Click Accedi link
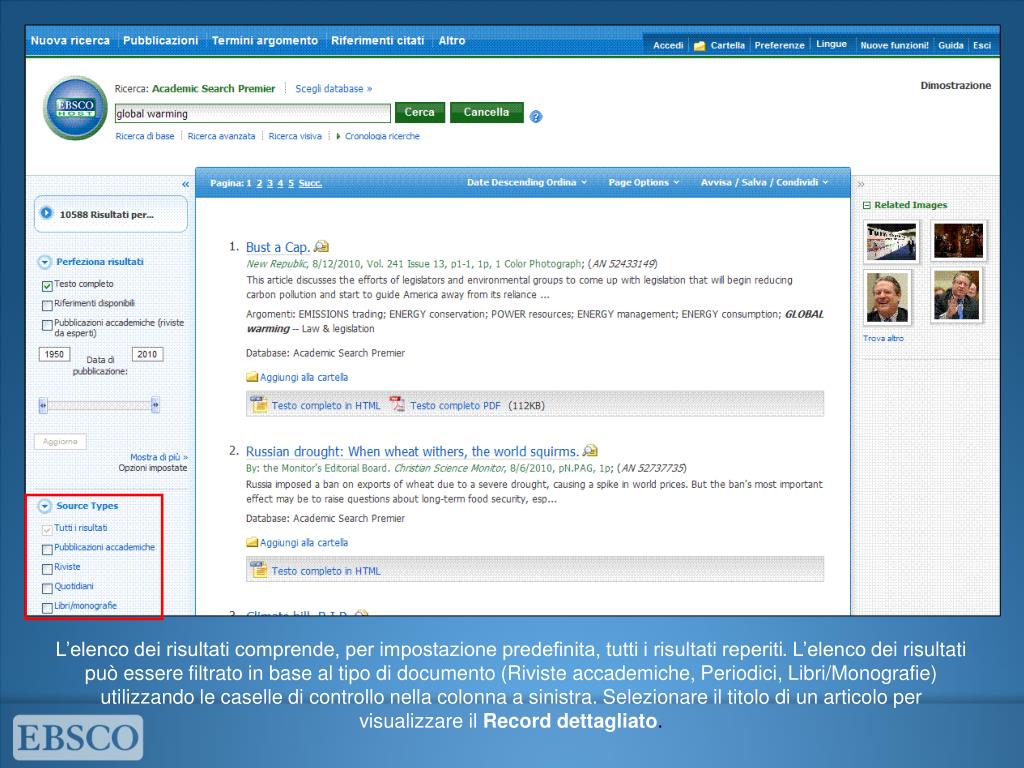This screenshot has width=1024, height=768. coord(668,45)
